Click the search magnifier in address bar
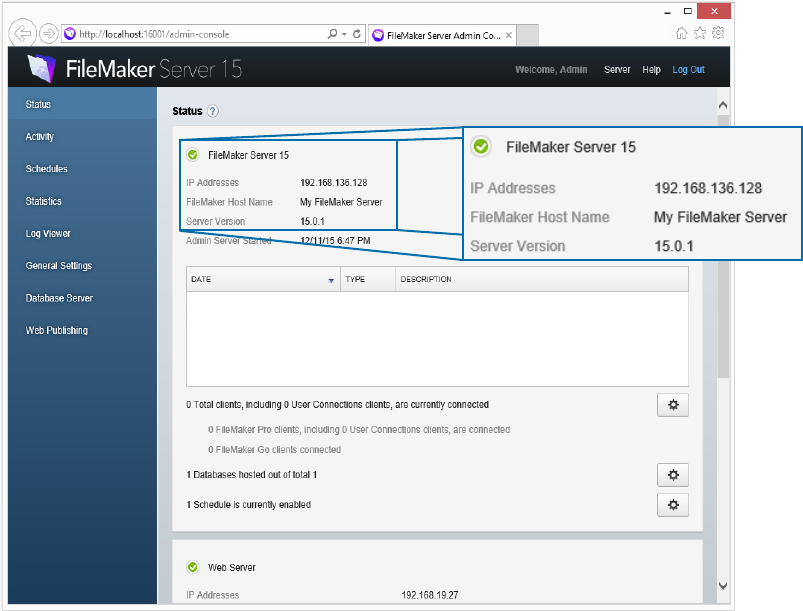Viewport: 803px width, 611px height. (332, 34)
